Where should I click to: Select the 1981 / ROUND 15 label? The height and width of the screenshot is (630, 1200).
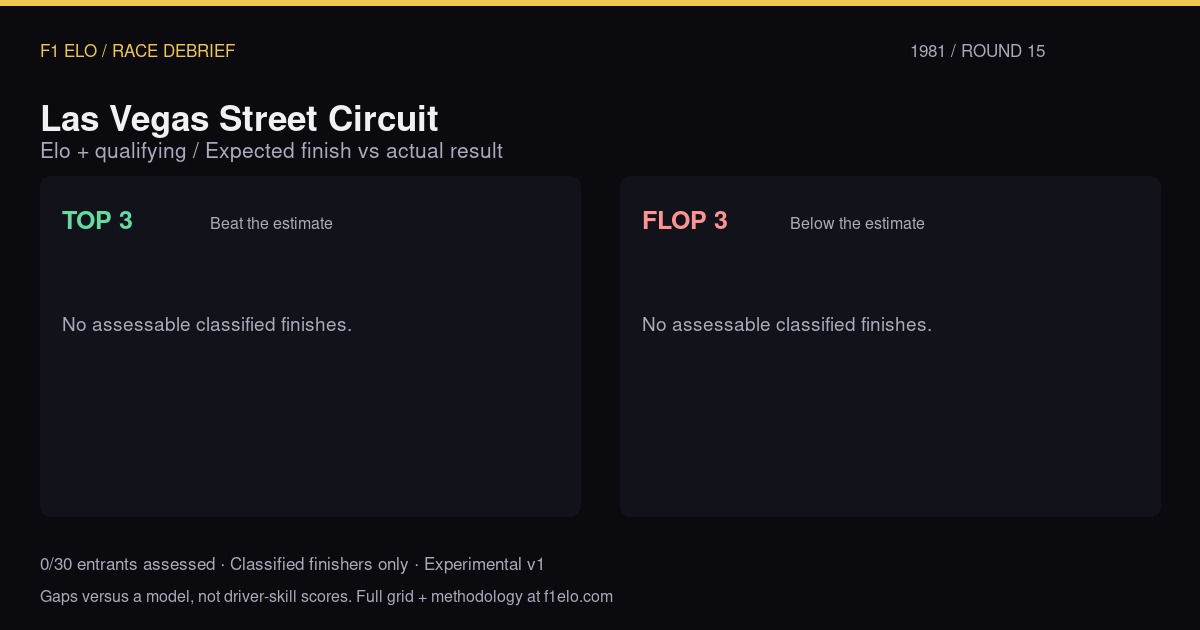[x=977, y=51]
